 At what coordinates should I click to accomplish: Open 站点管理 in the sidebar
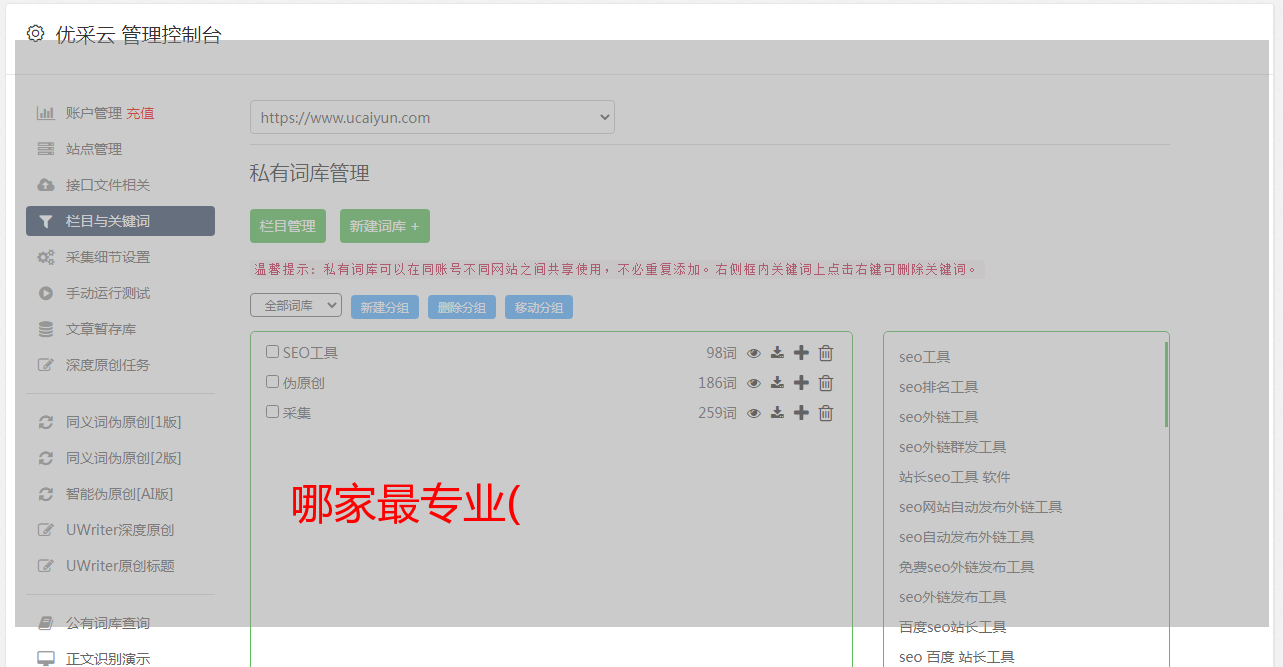click(x=94, y=149)
